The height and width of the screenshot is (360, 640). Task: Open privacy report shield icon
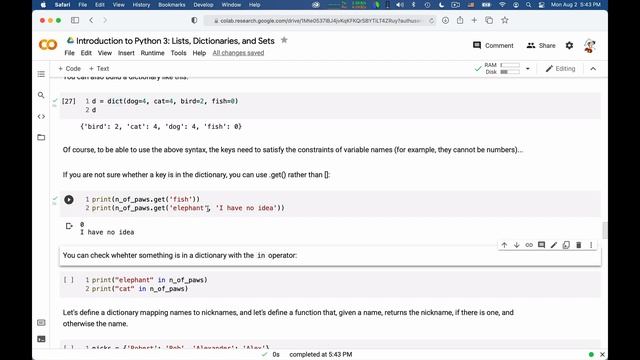194,20
